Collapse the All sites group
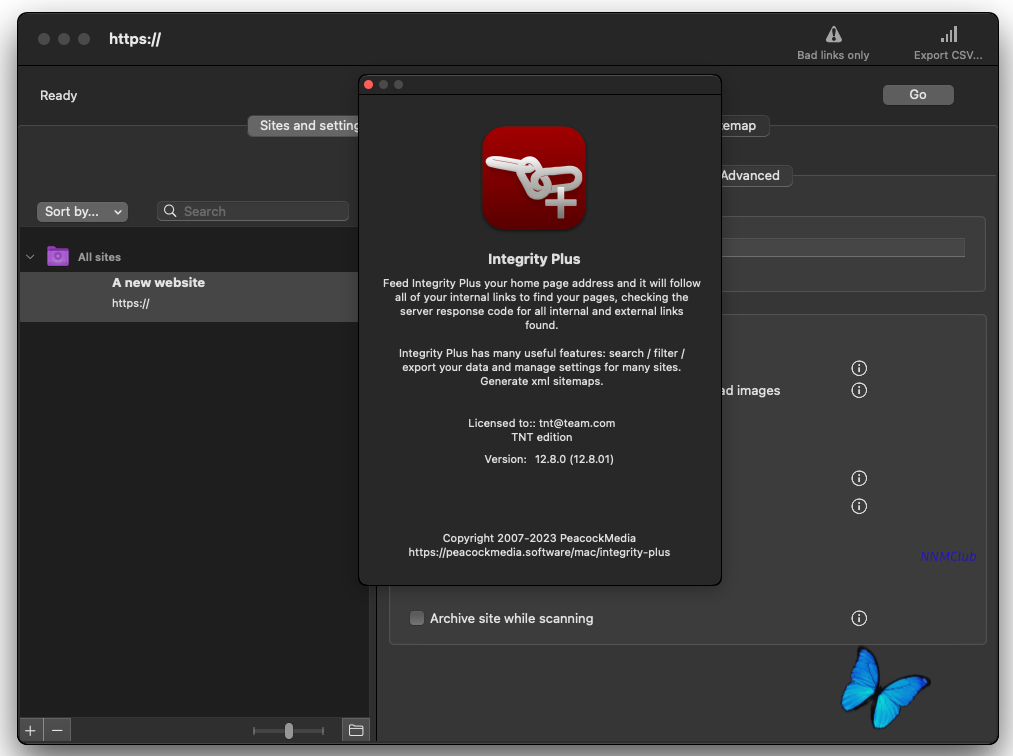This screenshot has height=756, width=1013. (30, 257)
